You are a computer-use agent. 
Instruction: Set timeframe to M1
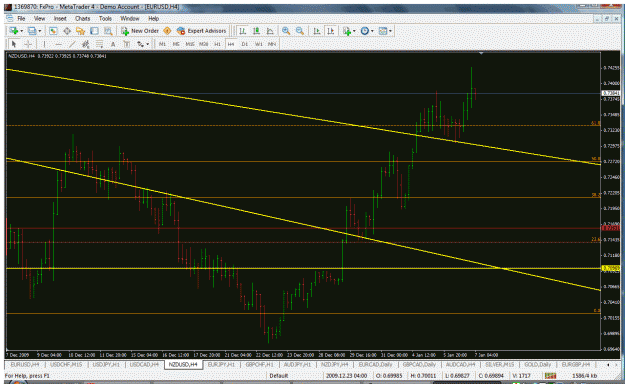coord(162,44)
